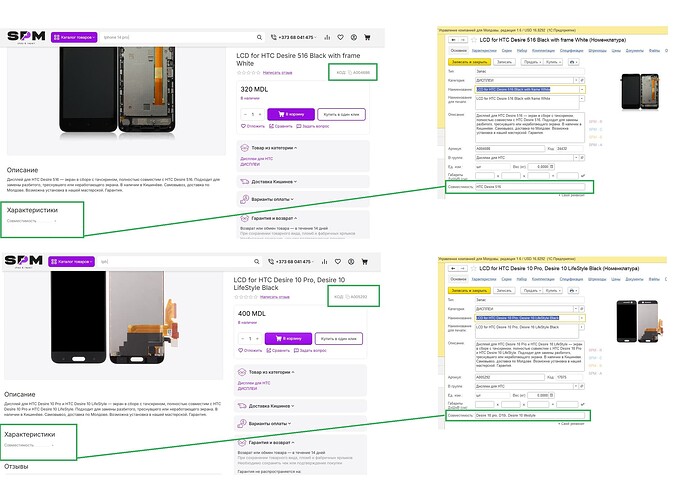Image resolution: width=690 pixels, height=495 pixels.
Task: Copy product code icon on Desire 10 Pro page
Action: point(347,297)
